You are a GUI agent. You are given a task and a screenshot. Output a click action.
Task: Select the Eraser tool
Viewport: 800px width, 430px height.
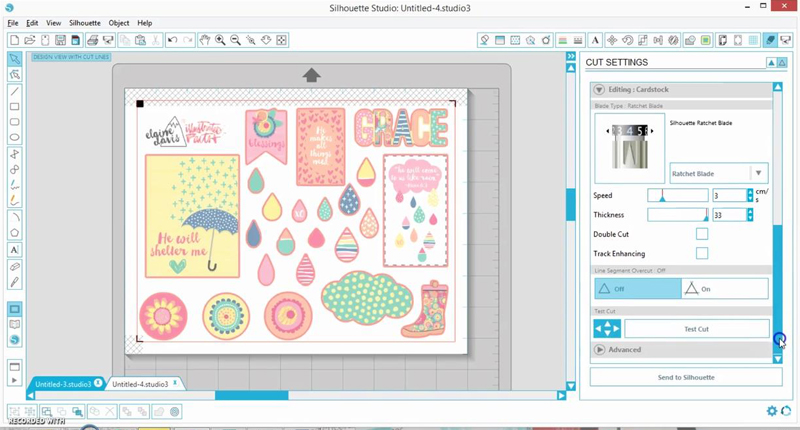click(14, 267)
